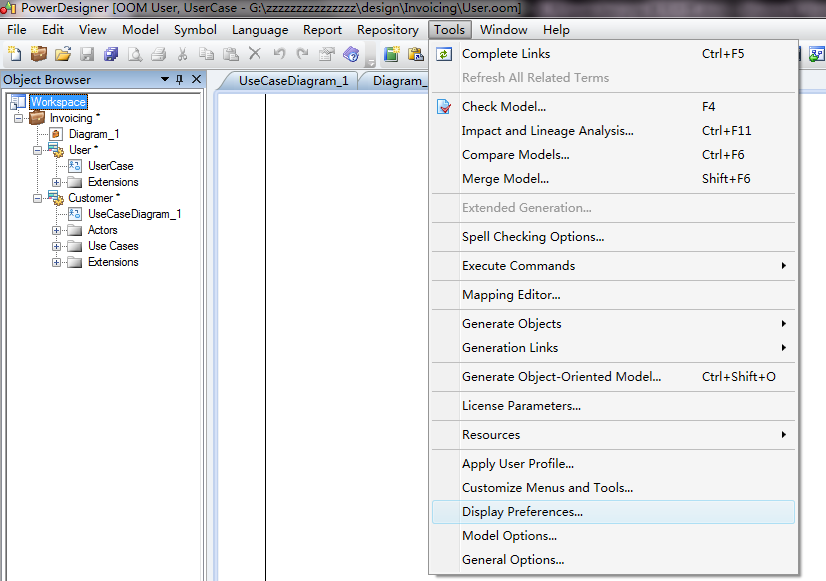Open the Generation Links submenu

click(613, 348)
